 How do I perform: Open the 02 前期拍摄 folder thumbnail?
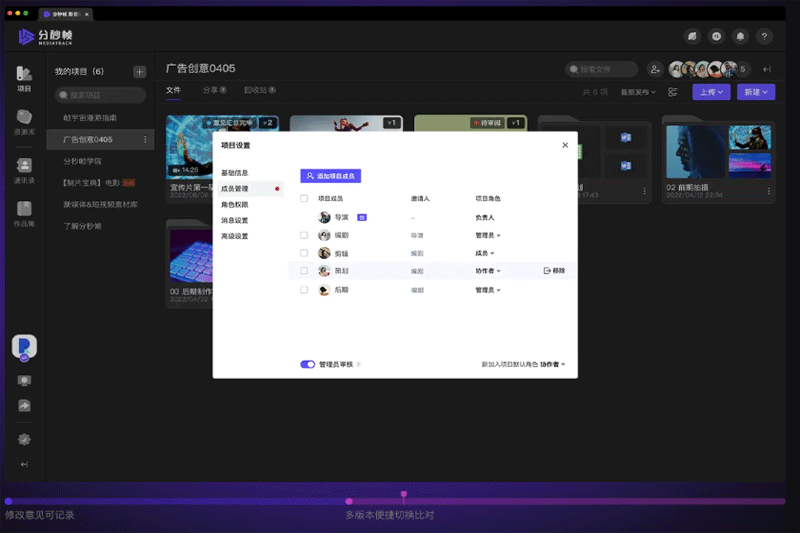[x=718, y=152]
